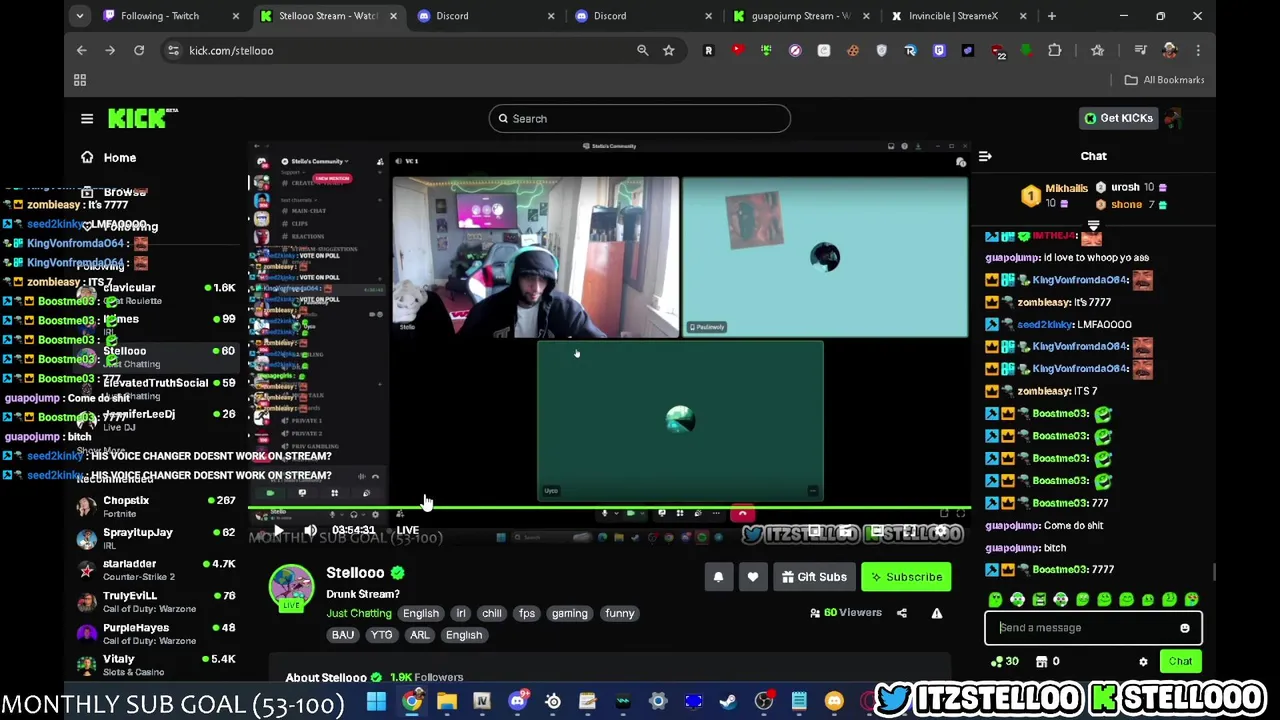Image resolution: width=1280 pixels, height=720 pixels.
Task: Bookmark this page with the star
Action: [x=668, y=50]
